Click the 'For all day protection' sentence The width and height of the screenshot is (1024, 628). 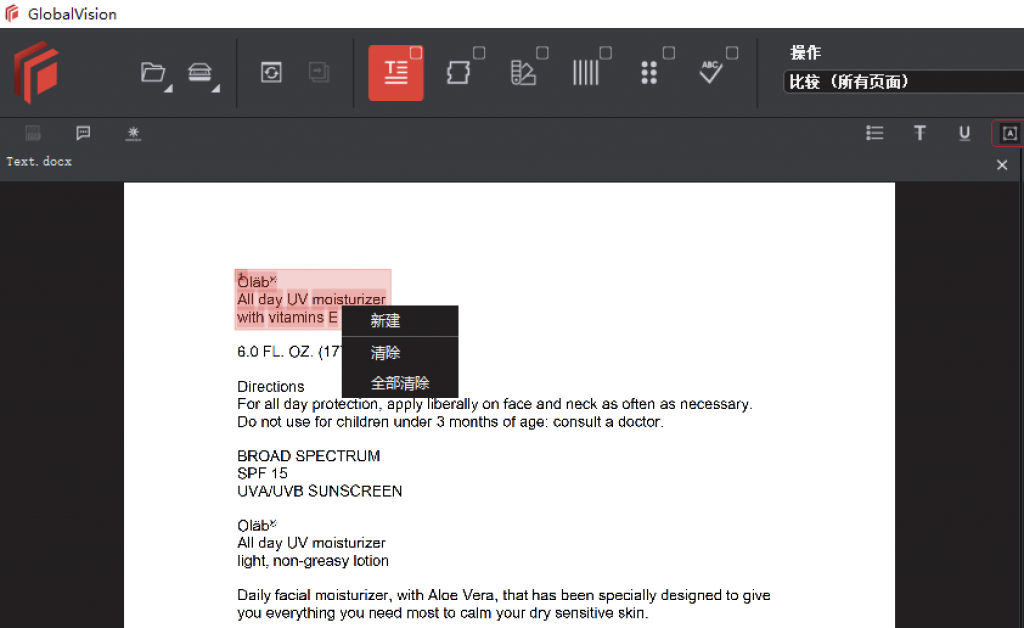pos(494,404)
